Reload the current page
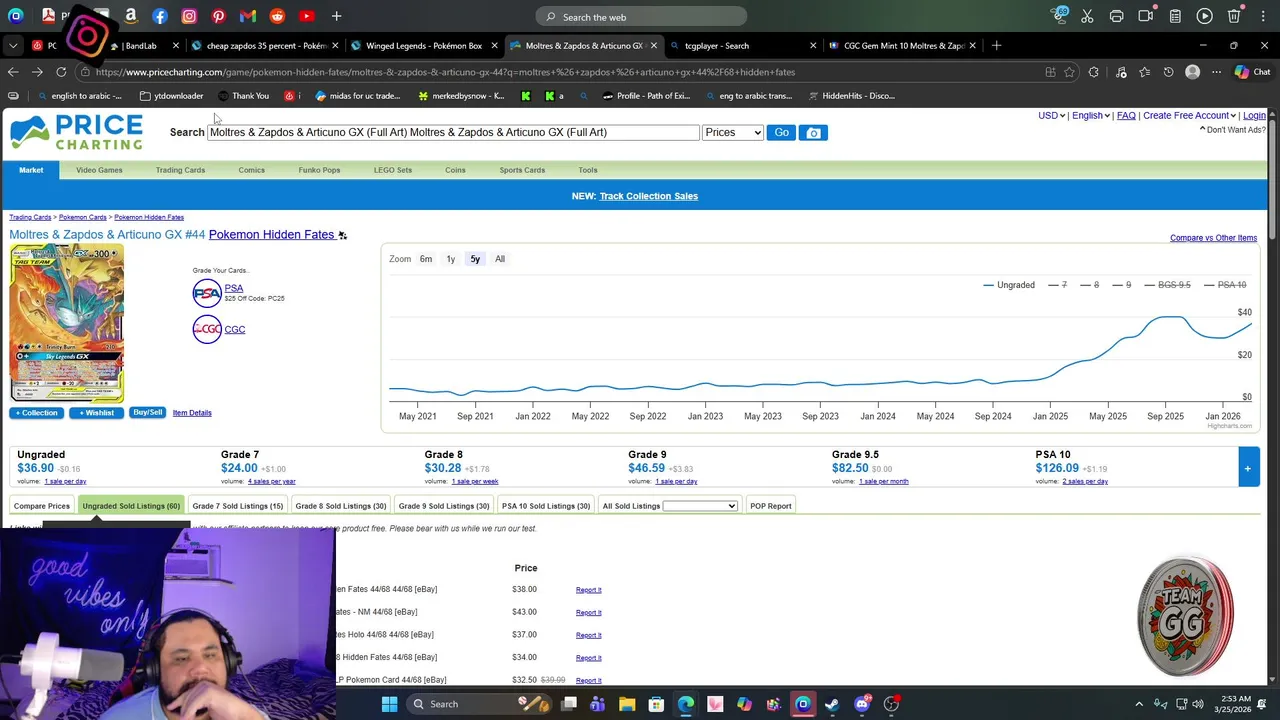This screenshot has height=720, width=1280. coord(61,72)
